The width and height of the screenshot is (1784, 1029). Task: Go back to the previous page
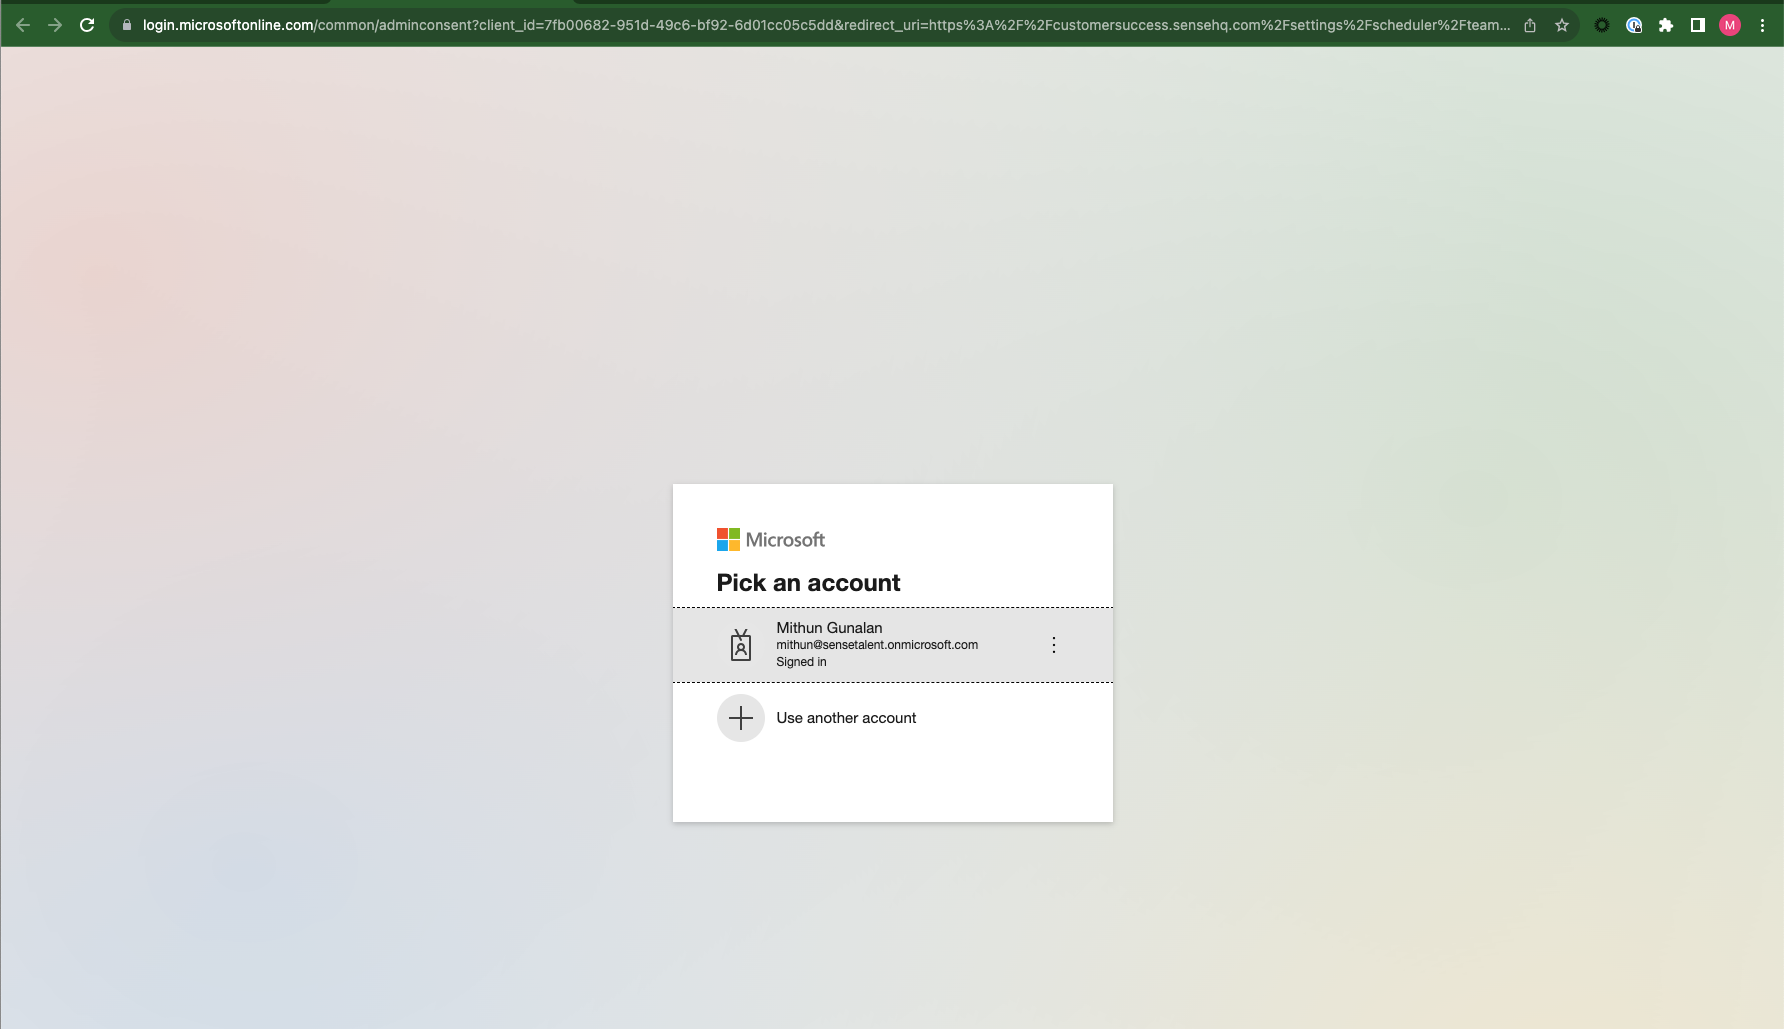click(x=23, y=25)
